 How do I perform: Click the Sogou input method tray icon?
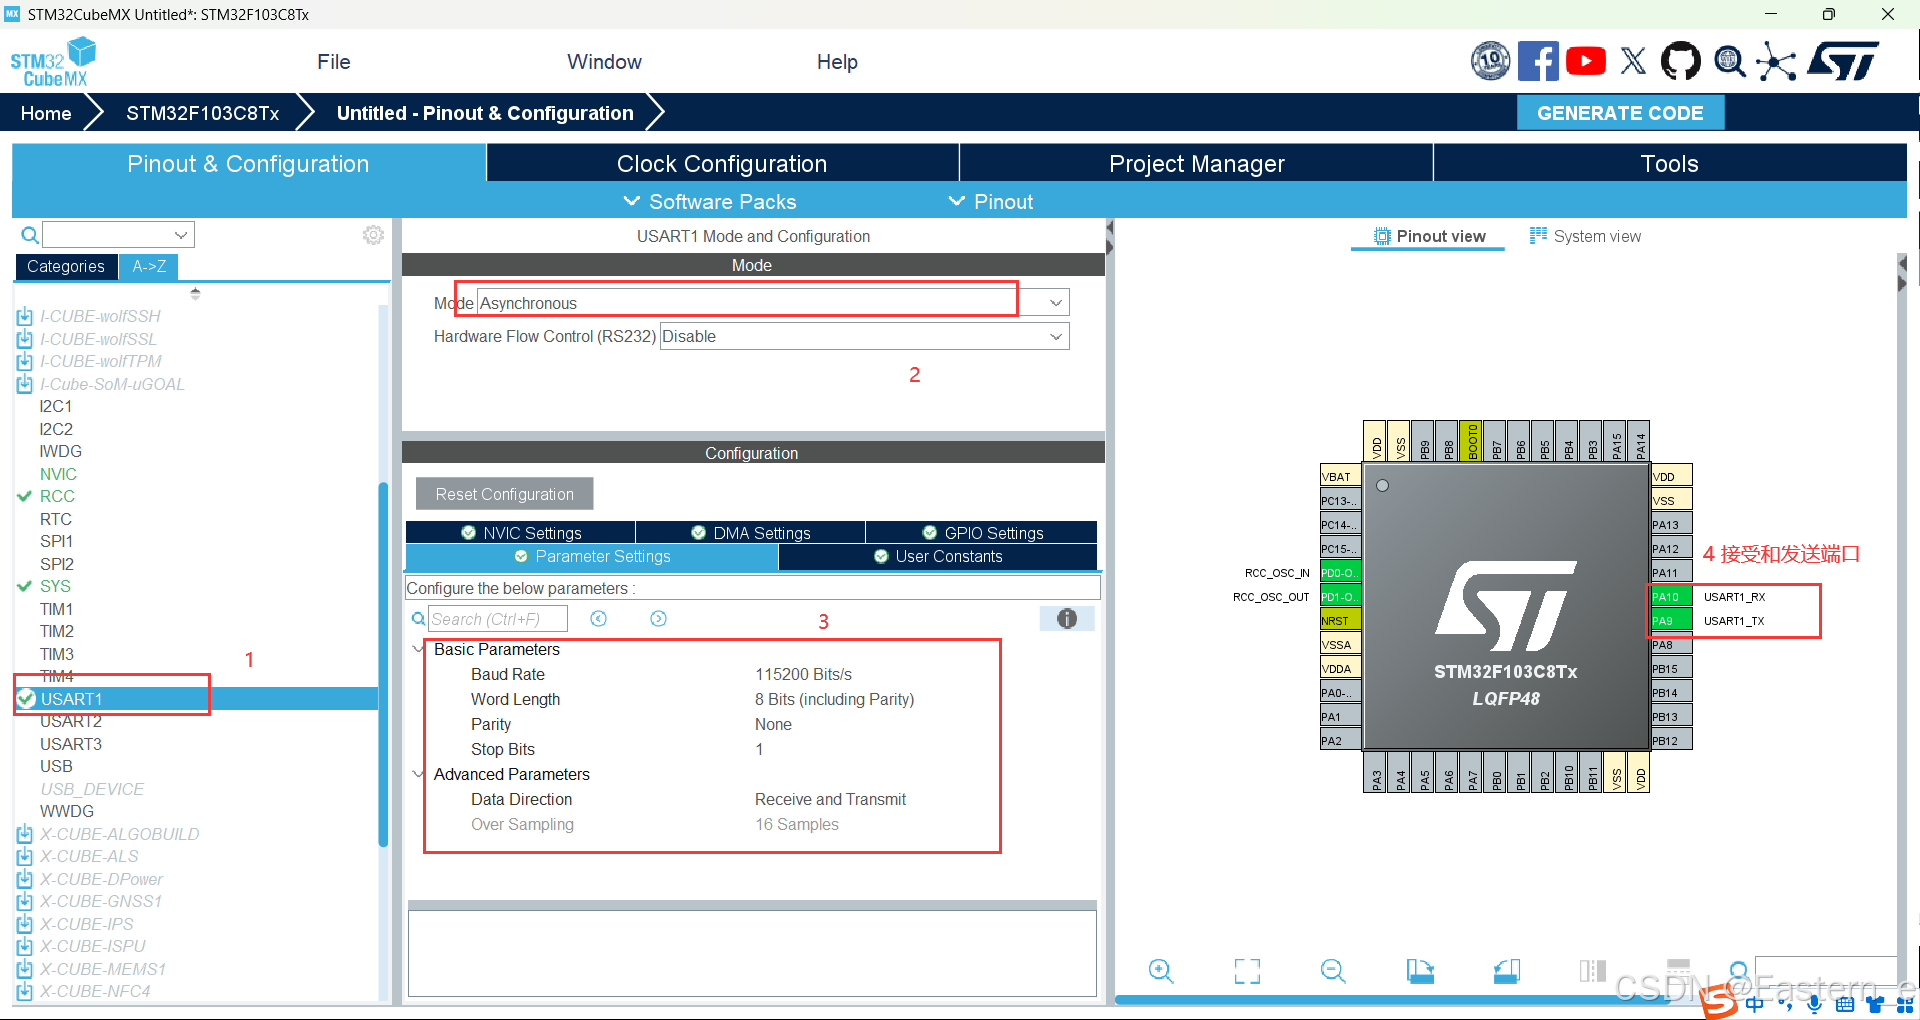tap(1718, 1002)
